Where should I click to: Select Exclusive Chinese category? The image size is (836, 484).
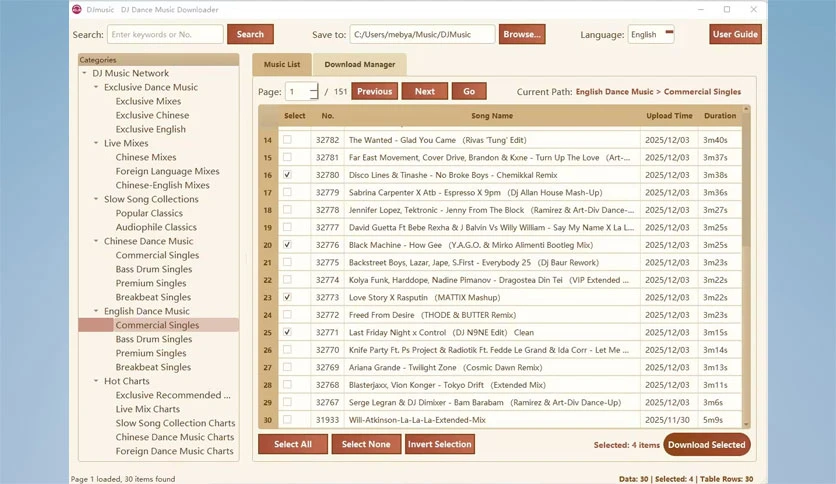[x=152, y=115]
